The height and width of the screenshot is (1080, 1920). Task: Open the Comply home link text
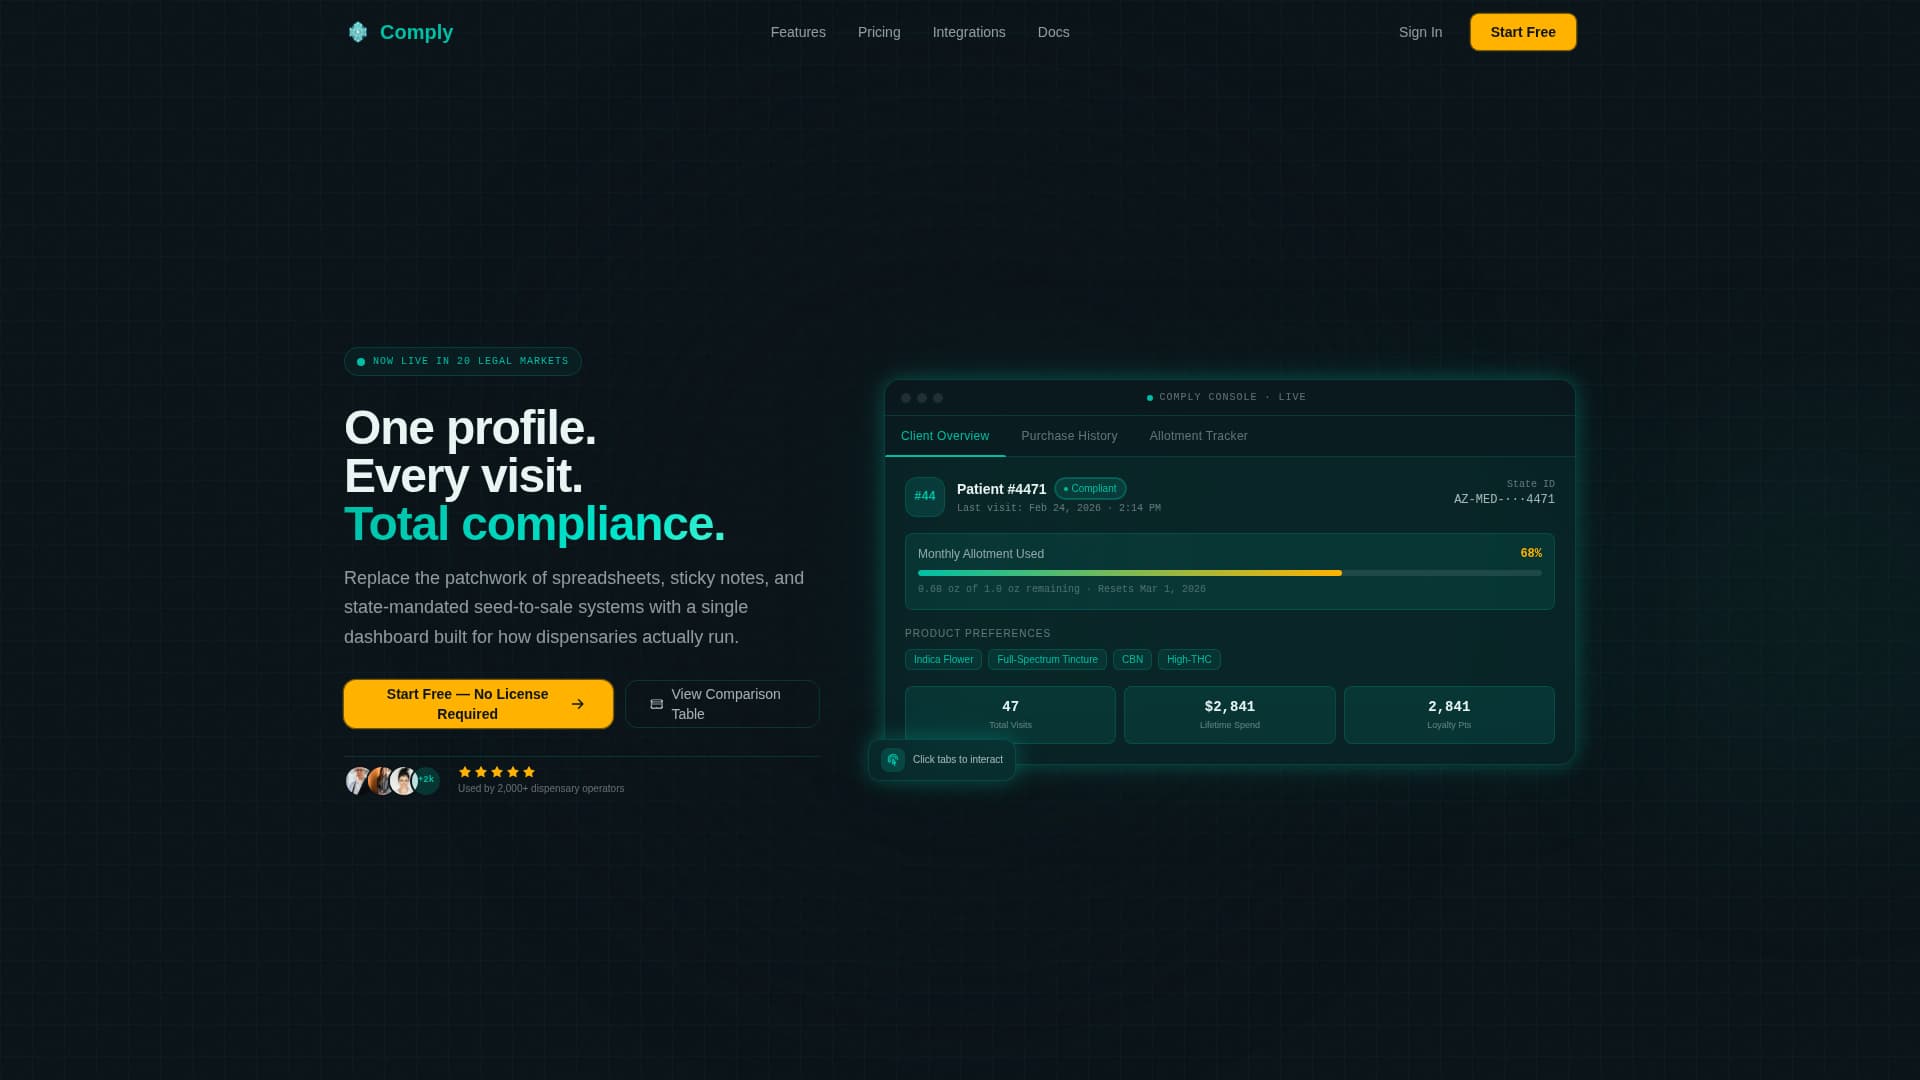[416, 32]
